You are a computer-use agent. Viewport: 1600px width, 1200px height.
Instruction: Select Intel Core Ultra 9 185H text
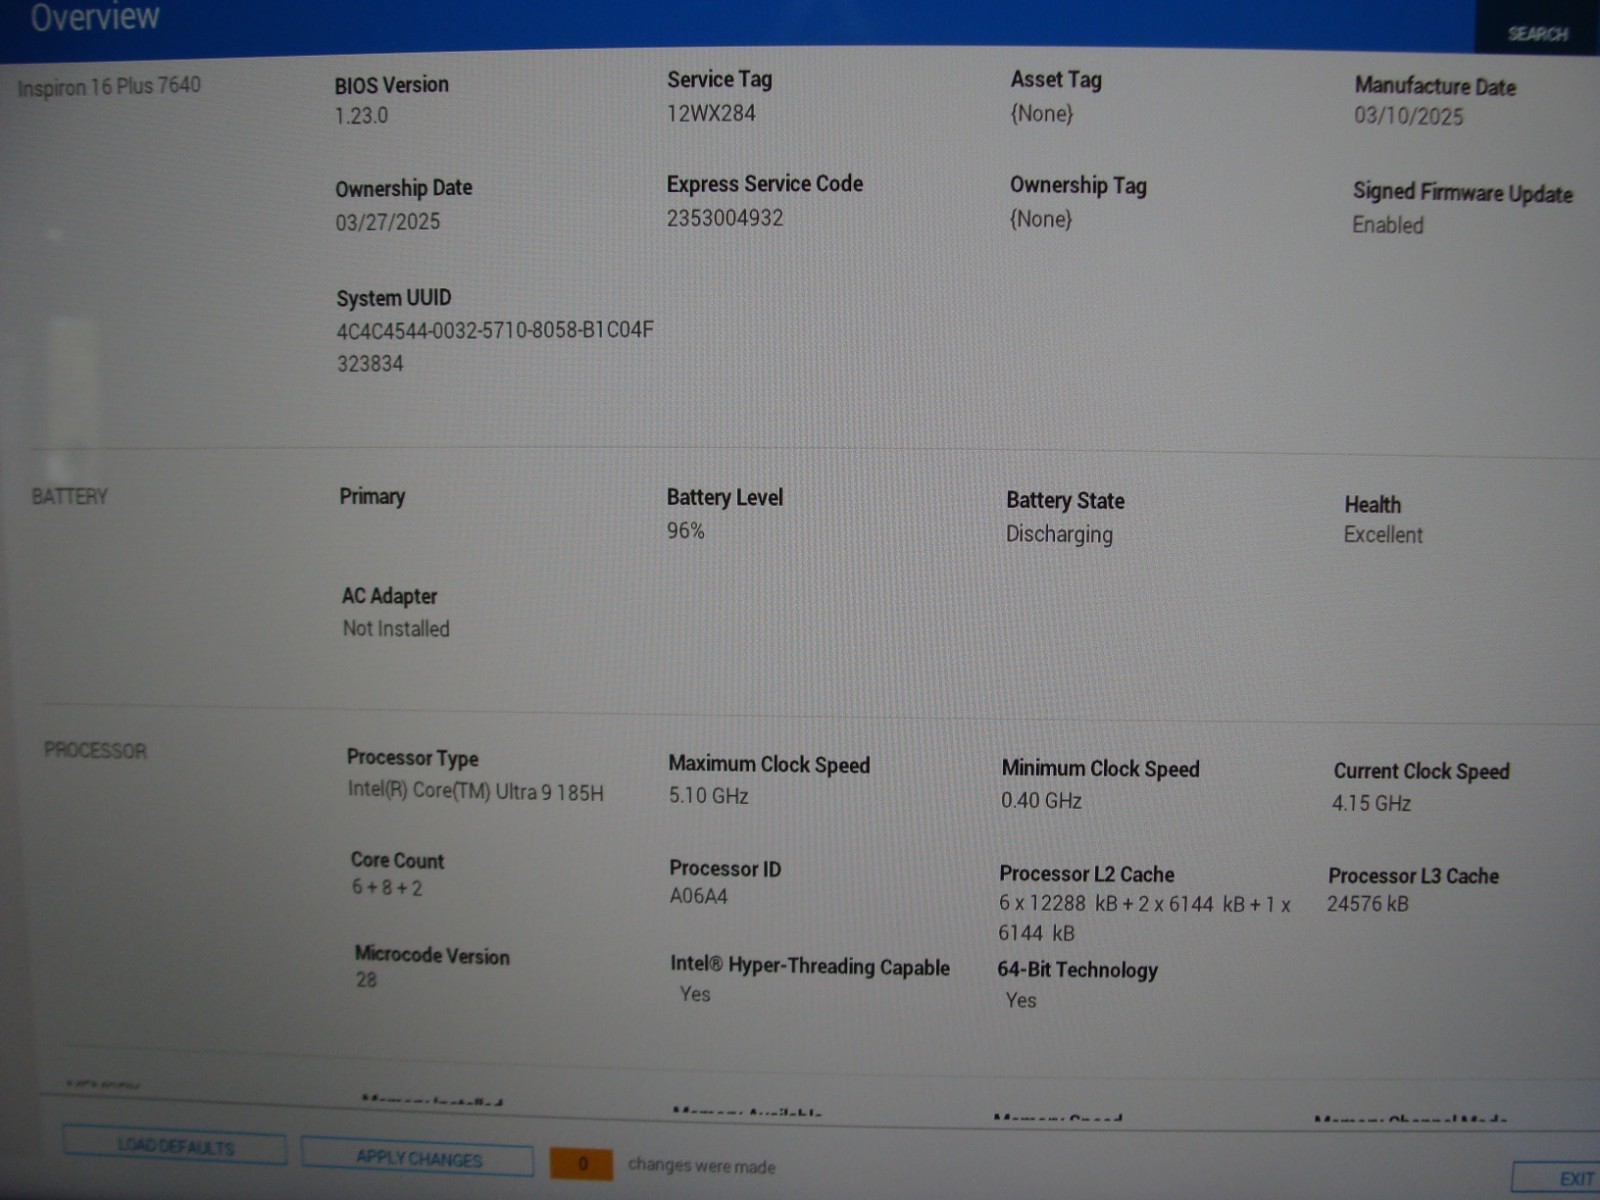[x=476, y=791]
